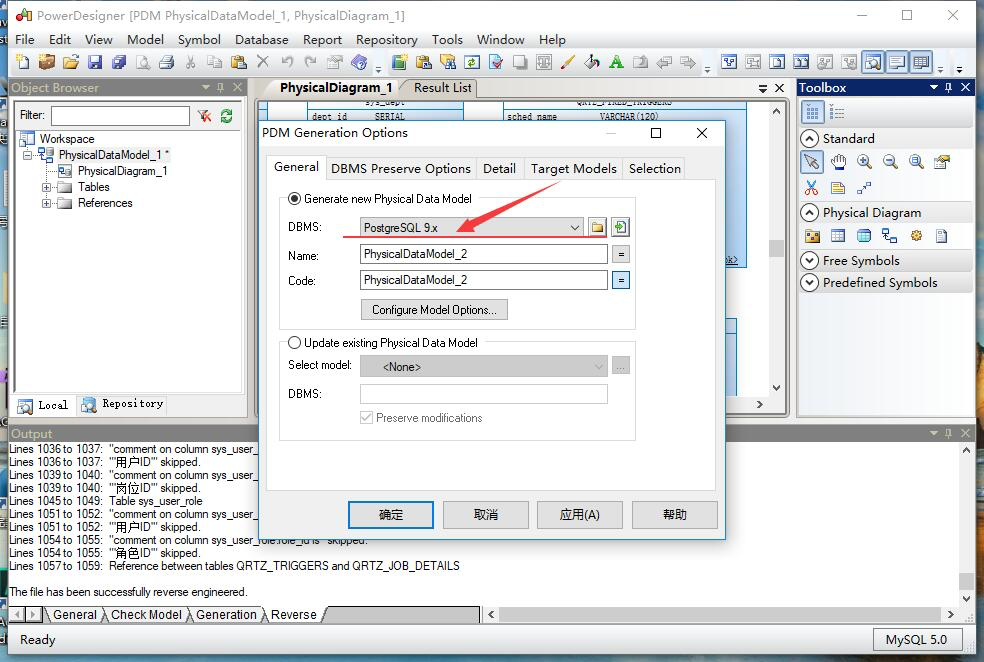Click the 应用(A) Apply button

pos(580,515)
